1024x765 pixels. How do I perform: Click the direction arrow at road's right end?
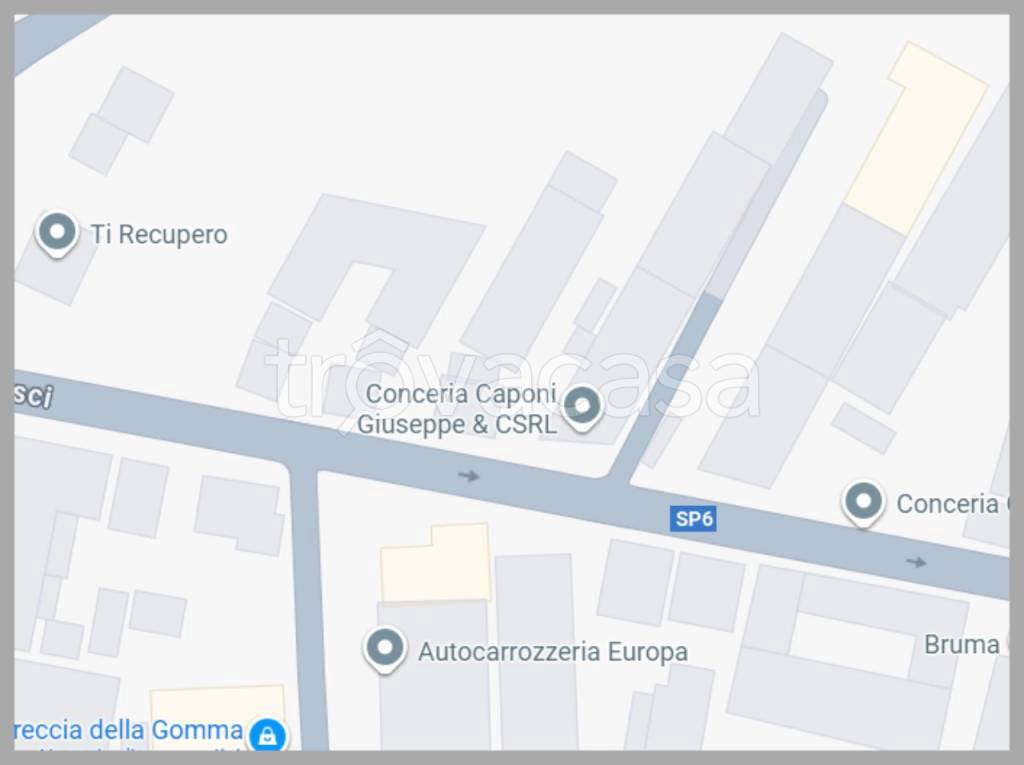tap(916, 562)
